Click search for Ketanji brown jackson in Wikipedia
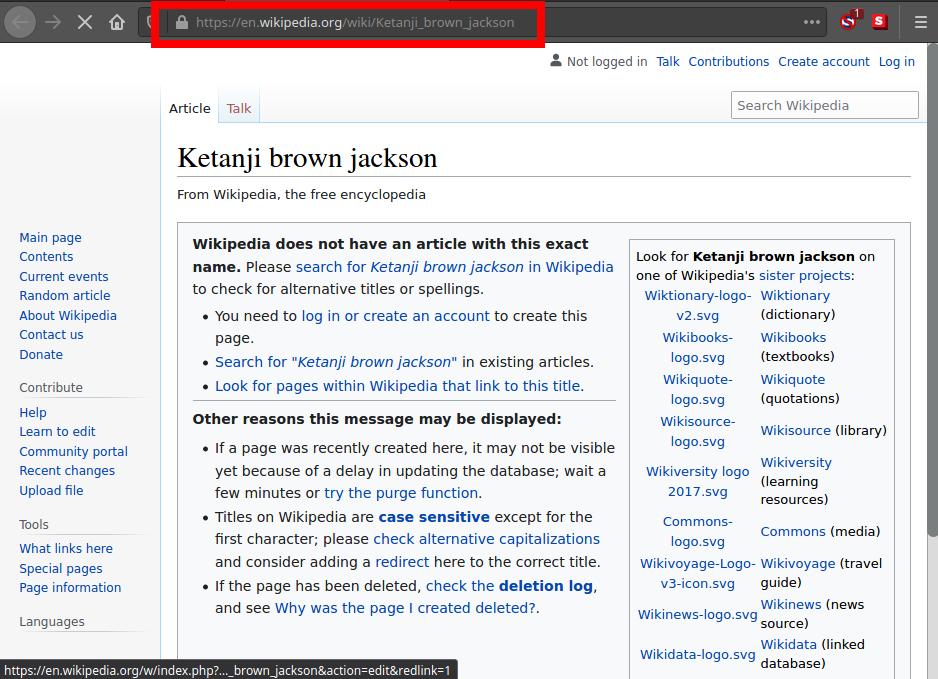The height and width of the screenshot is (679, 938). [x=455, y=267]
